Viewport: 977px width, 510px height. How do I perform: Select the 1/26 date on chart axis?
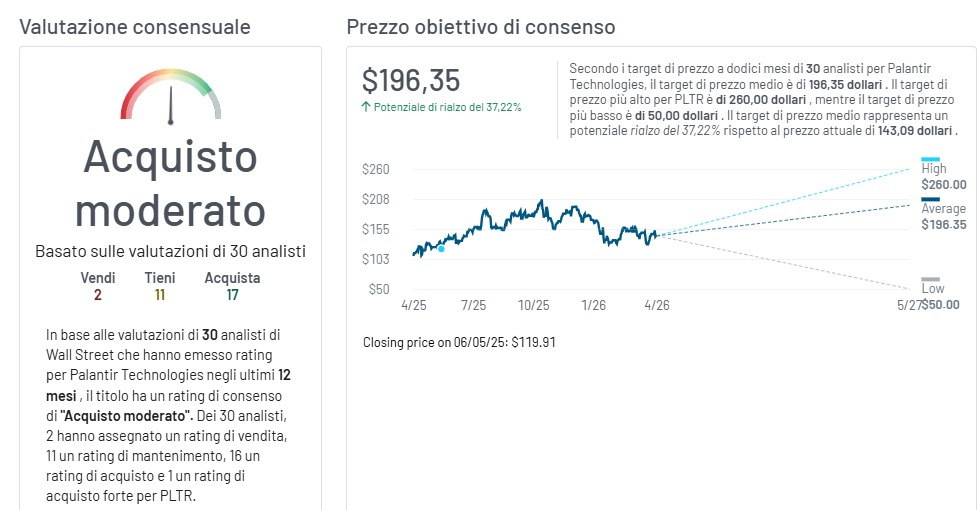pyautogui.click(x=595, y=305)
